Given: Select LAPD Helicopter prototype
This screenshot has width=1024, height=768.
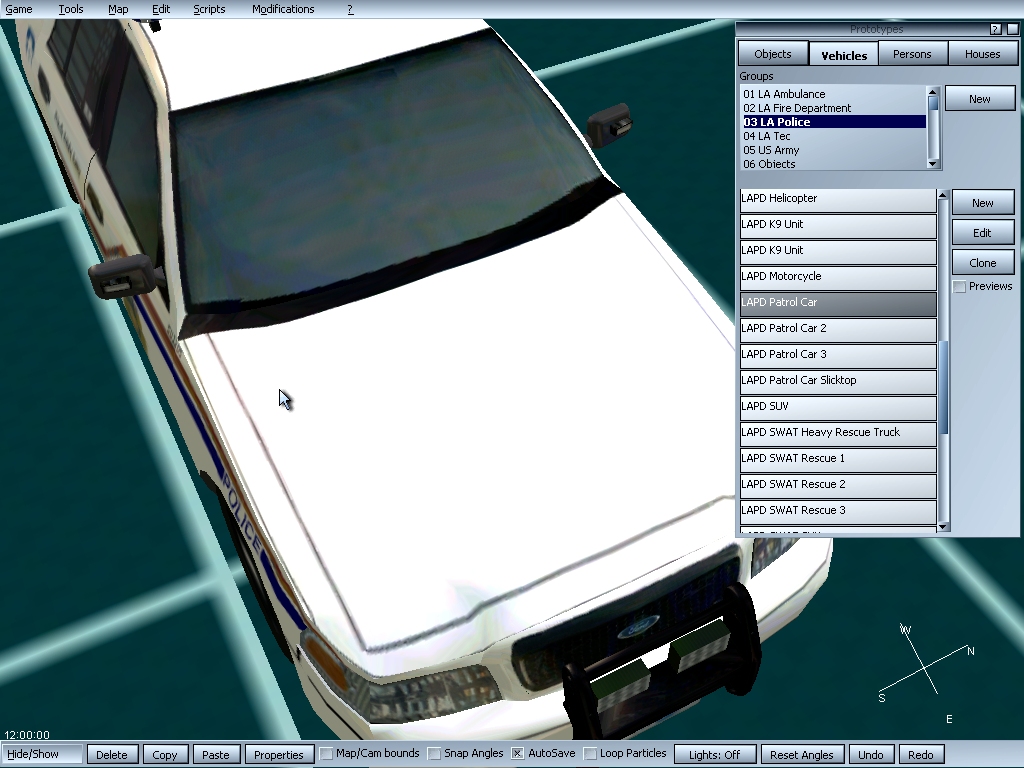Looking at the screenshot, I should pos(838,200).
